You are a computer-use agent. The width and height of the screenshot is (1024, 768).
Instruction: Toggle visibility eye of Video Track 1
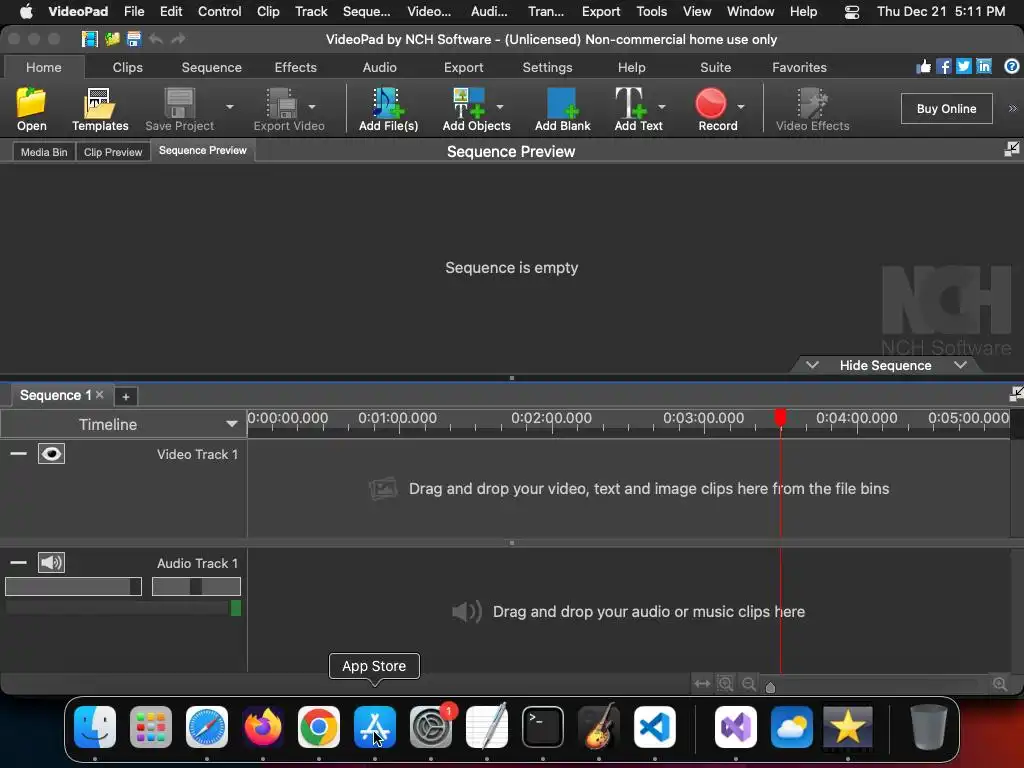(52, 454)
